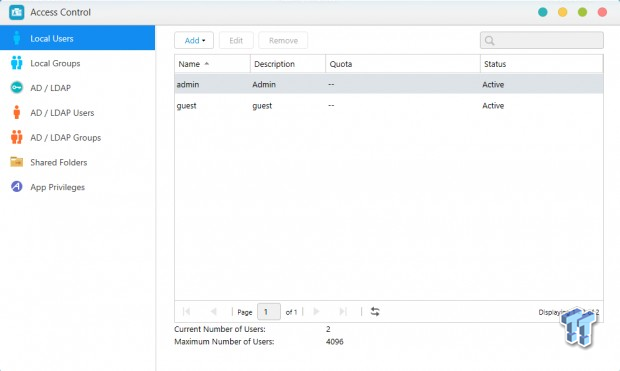The height and width of the screenshot is (371, 620).
Task: Select the guest user name cell
Action: [187, 106]
